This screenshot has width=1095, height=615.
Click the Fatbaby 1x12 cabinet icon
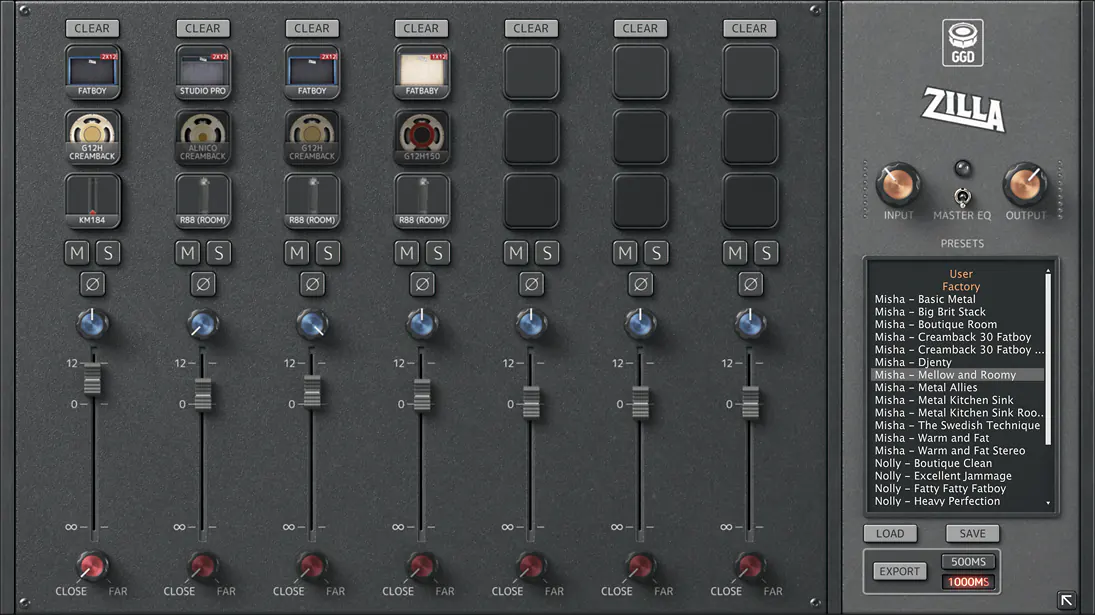[x=421, y=71]
